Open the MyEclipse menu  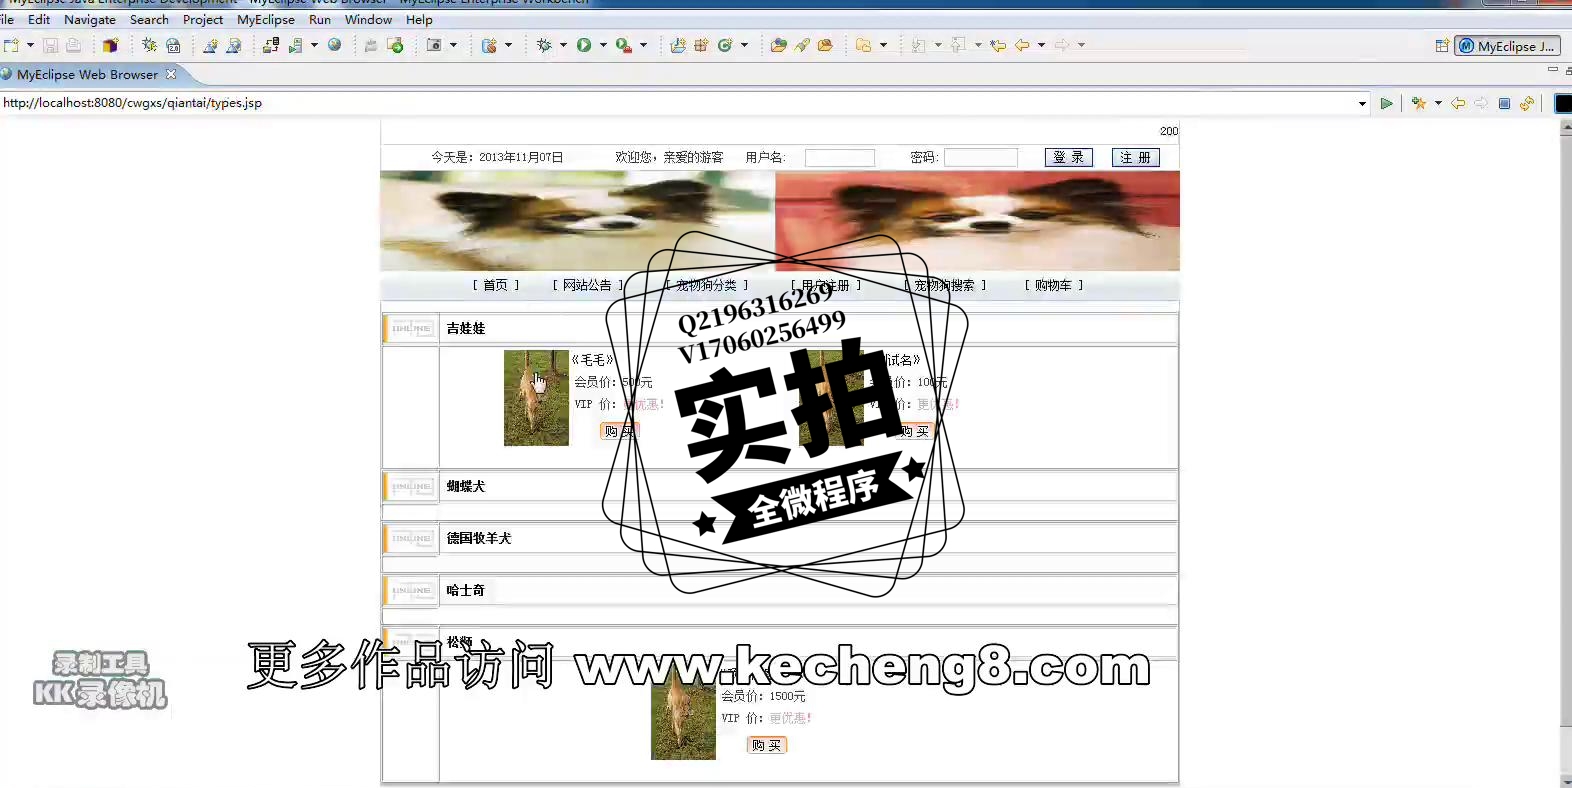point(266,19)
